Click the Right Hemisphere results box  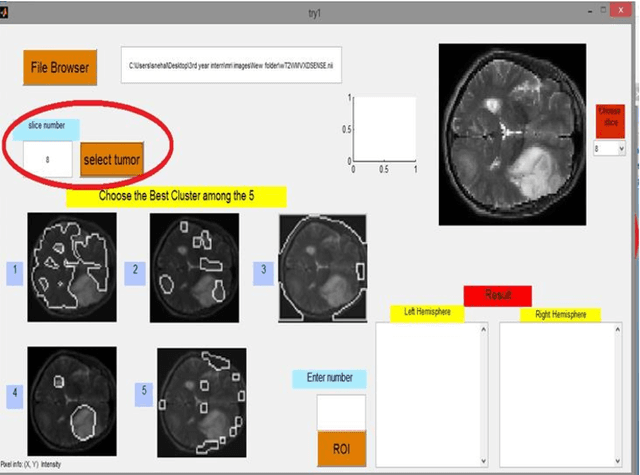(x=557, y=395)
